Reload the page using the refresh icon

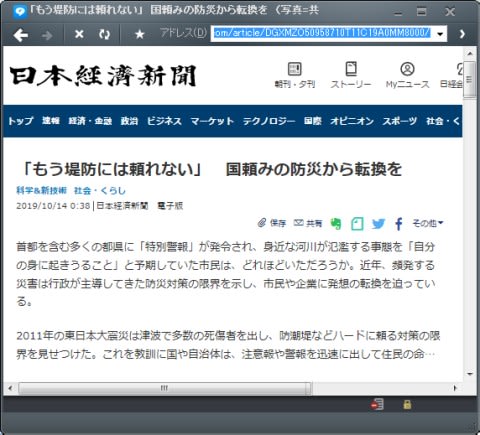[x=104, y=34]
